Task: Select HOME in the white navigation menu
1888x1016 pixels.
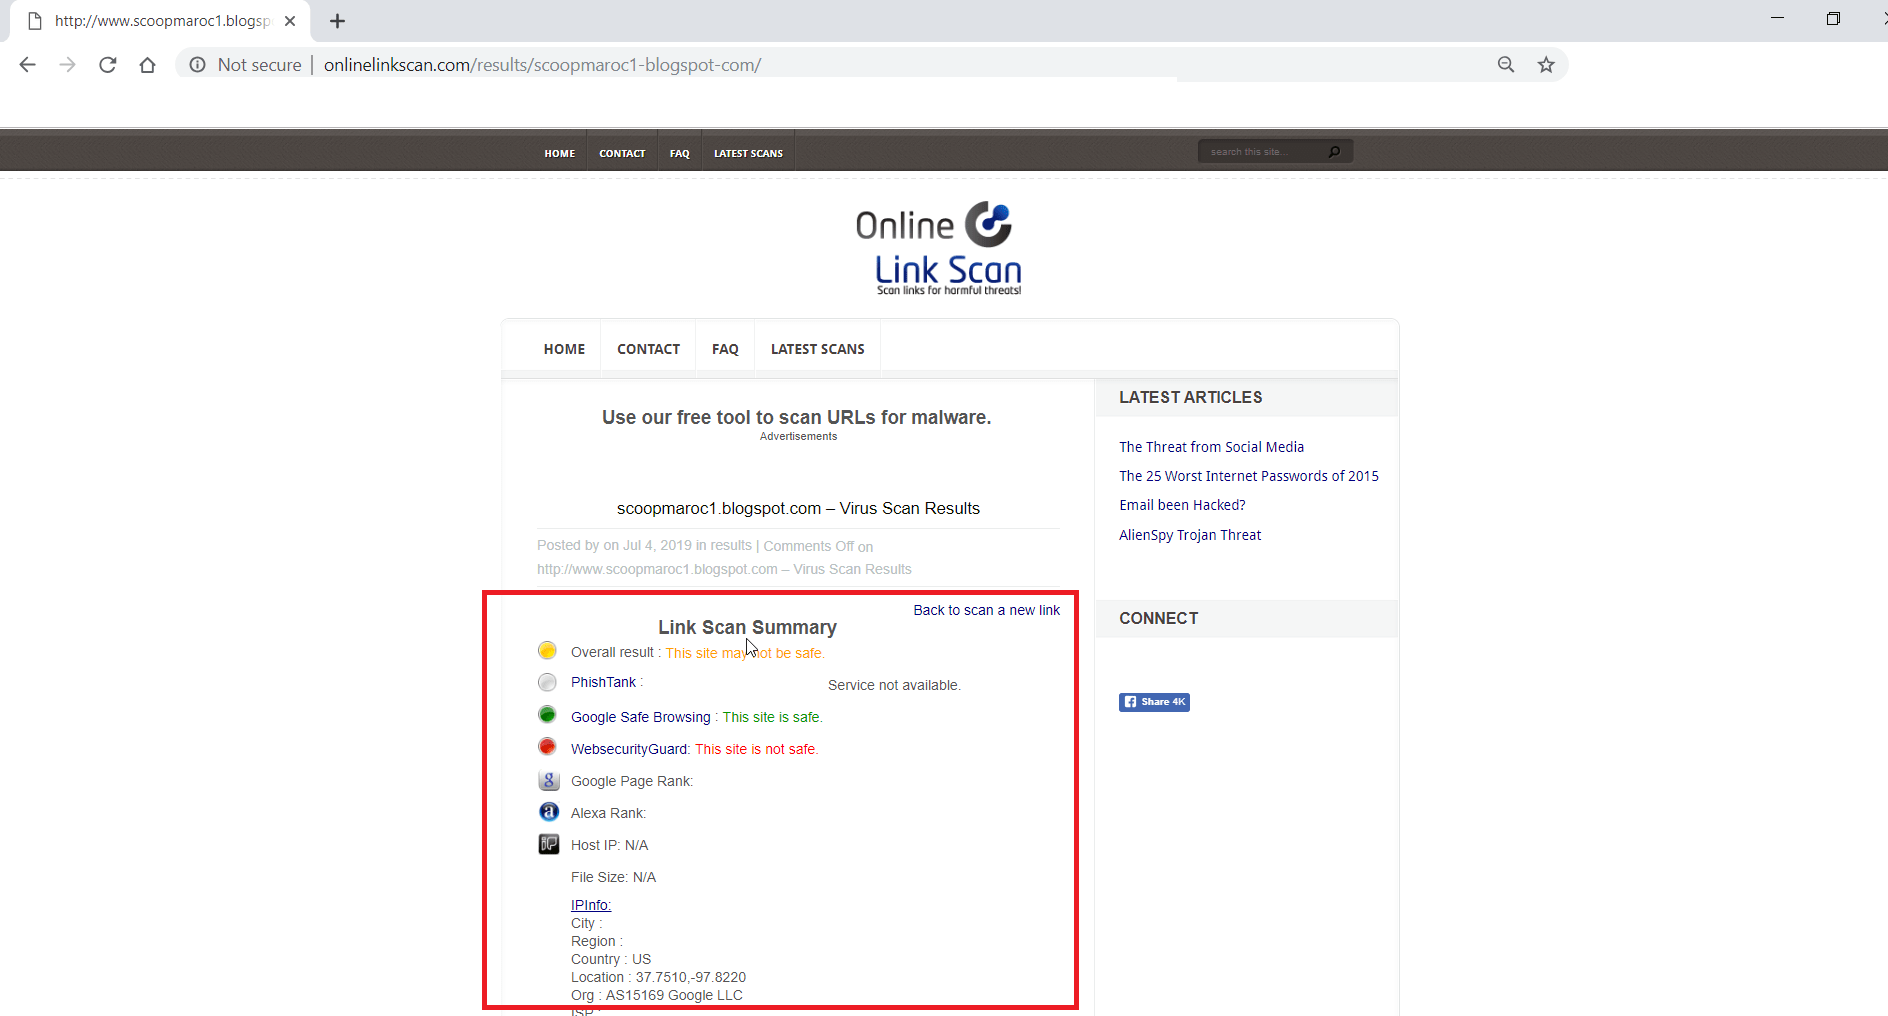Action: (565, 349)
